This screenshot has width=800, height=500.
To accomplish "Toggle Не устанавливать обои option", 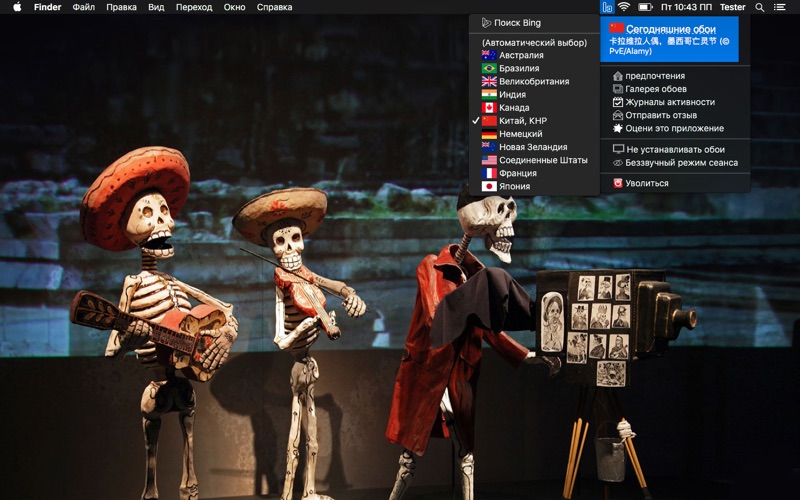I will click(675, 149).
